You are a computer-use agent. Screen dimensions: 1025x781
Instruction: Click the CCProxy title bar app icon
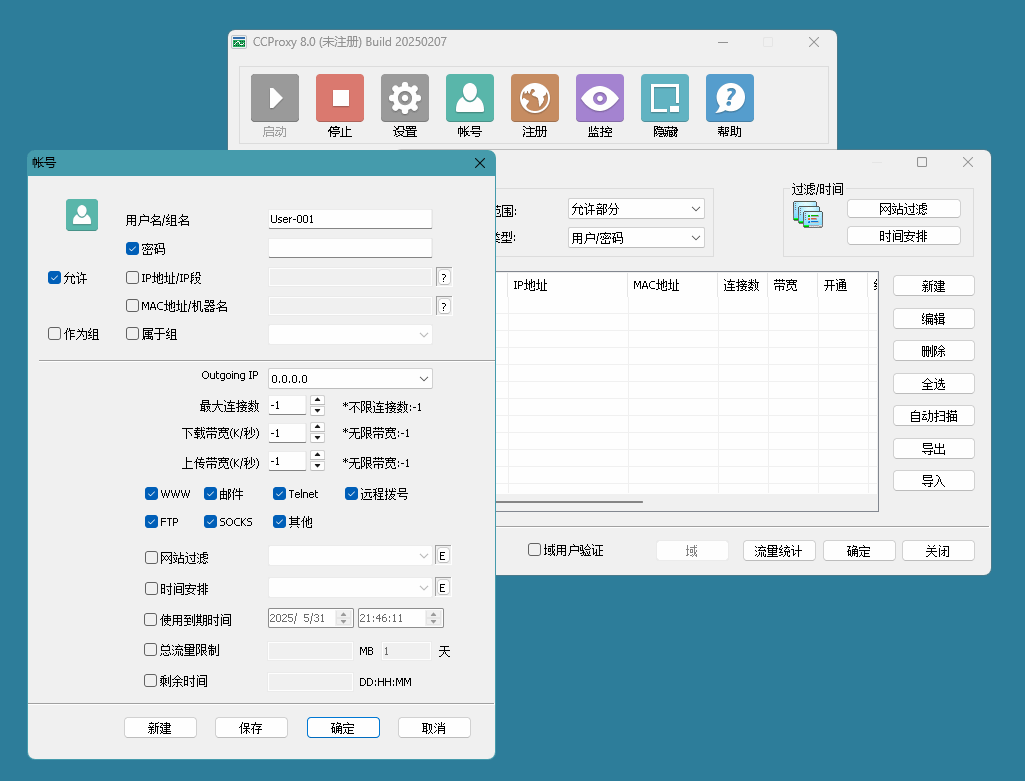239,42
